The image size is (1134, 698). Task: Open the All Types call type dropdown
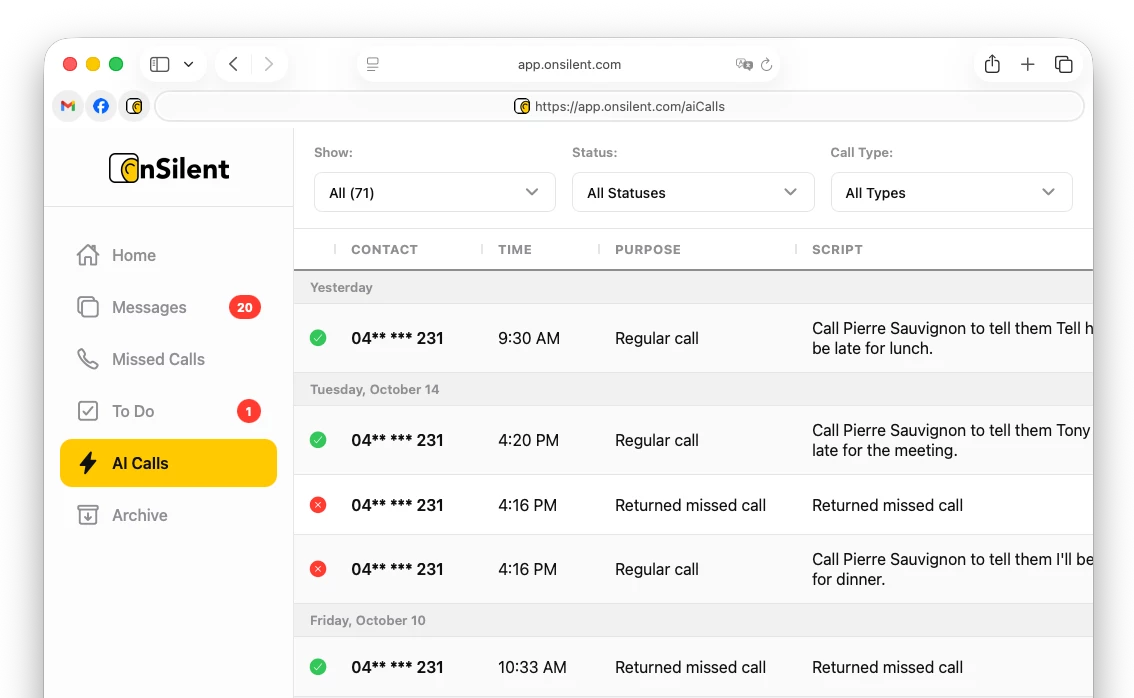(951, 192)
